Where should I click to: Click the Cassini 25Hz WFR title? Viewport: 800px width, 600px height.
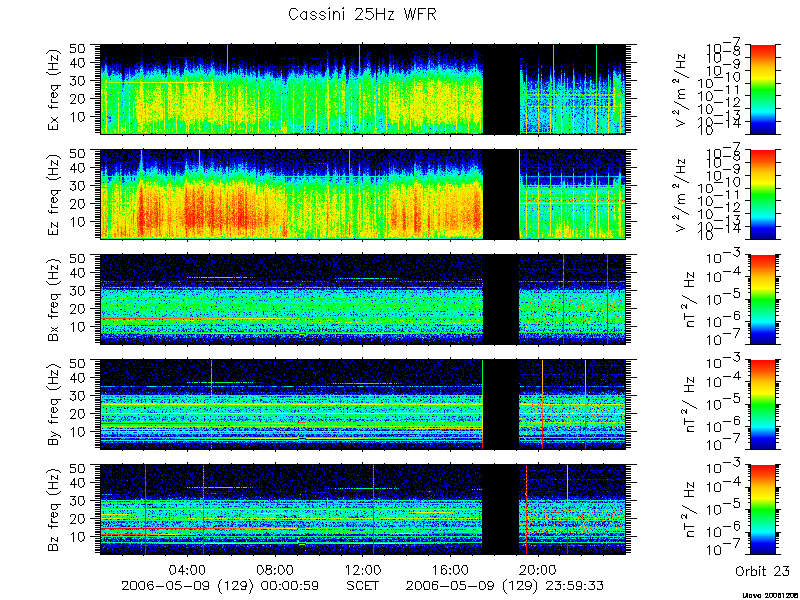click(x=362, y=14)
